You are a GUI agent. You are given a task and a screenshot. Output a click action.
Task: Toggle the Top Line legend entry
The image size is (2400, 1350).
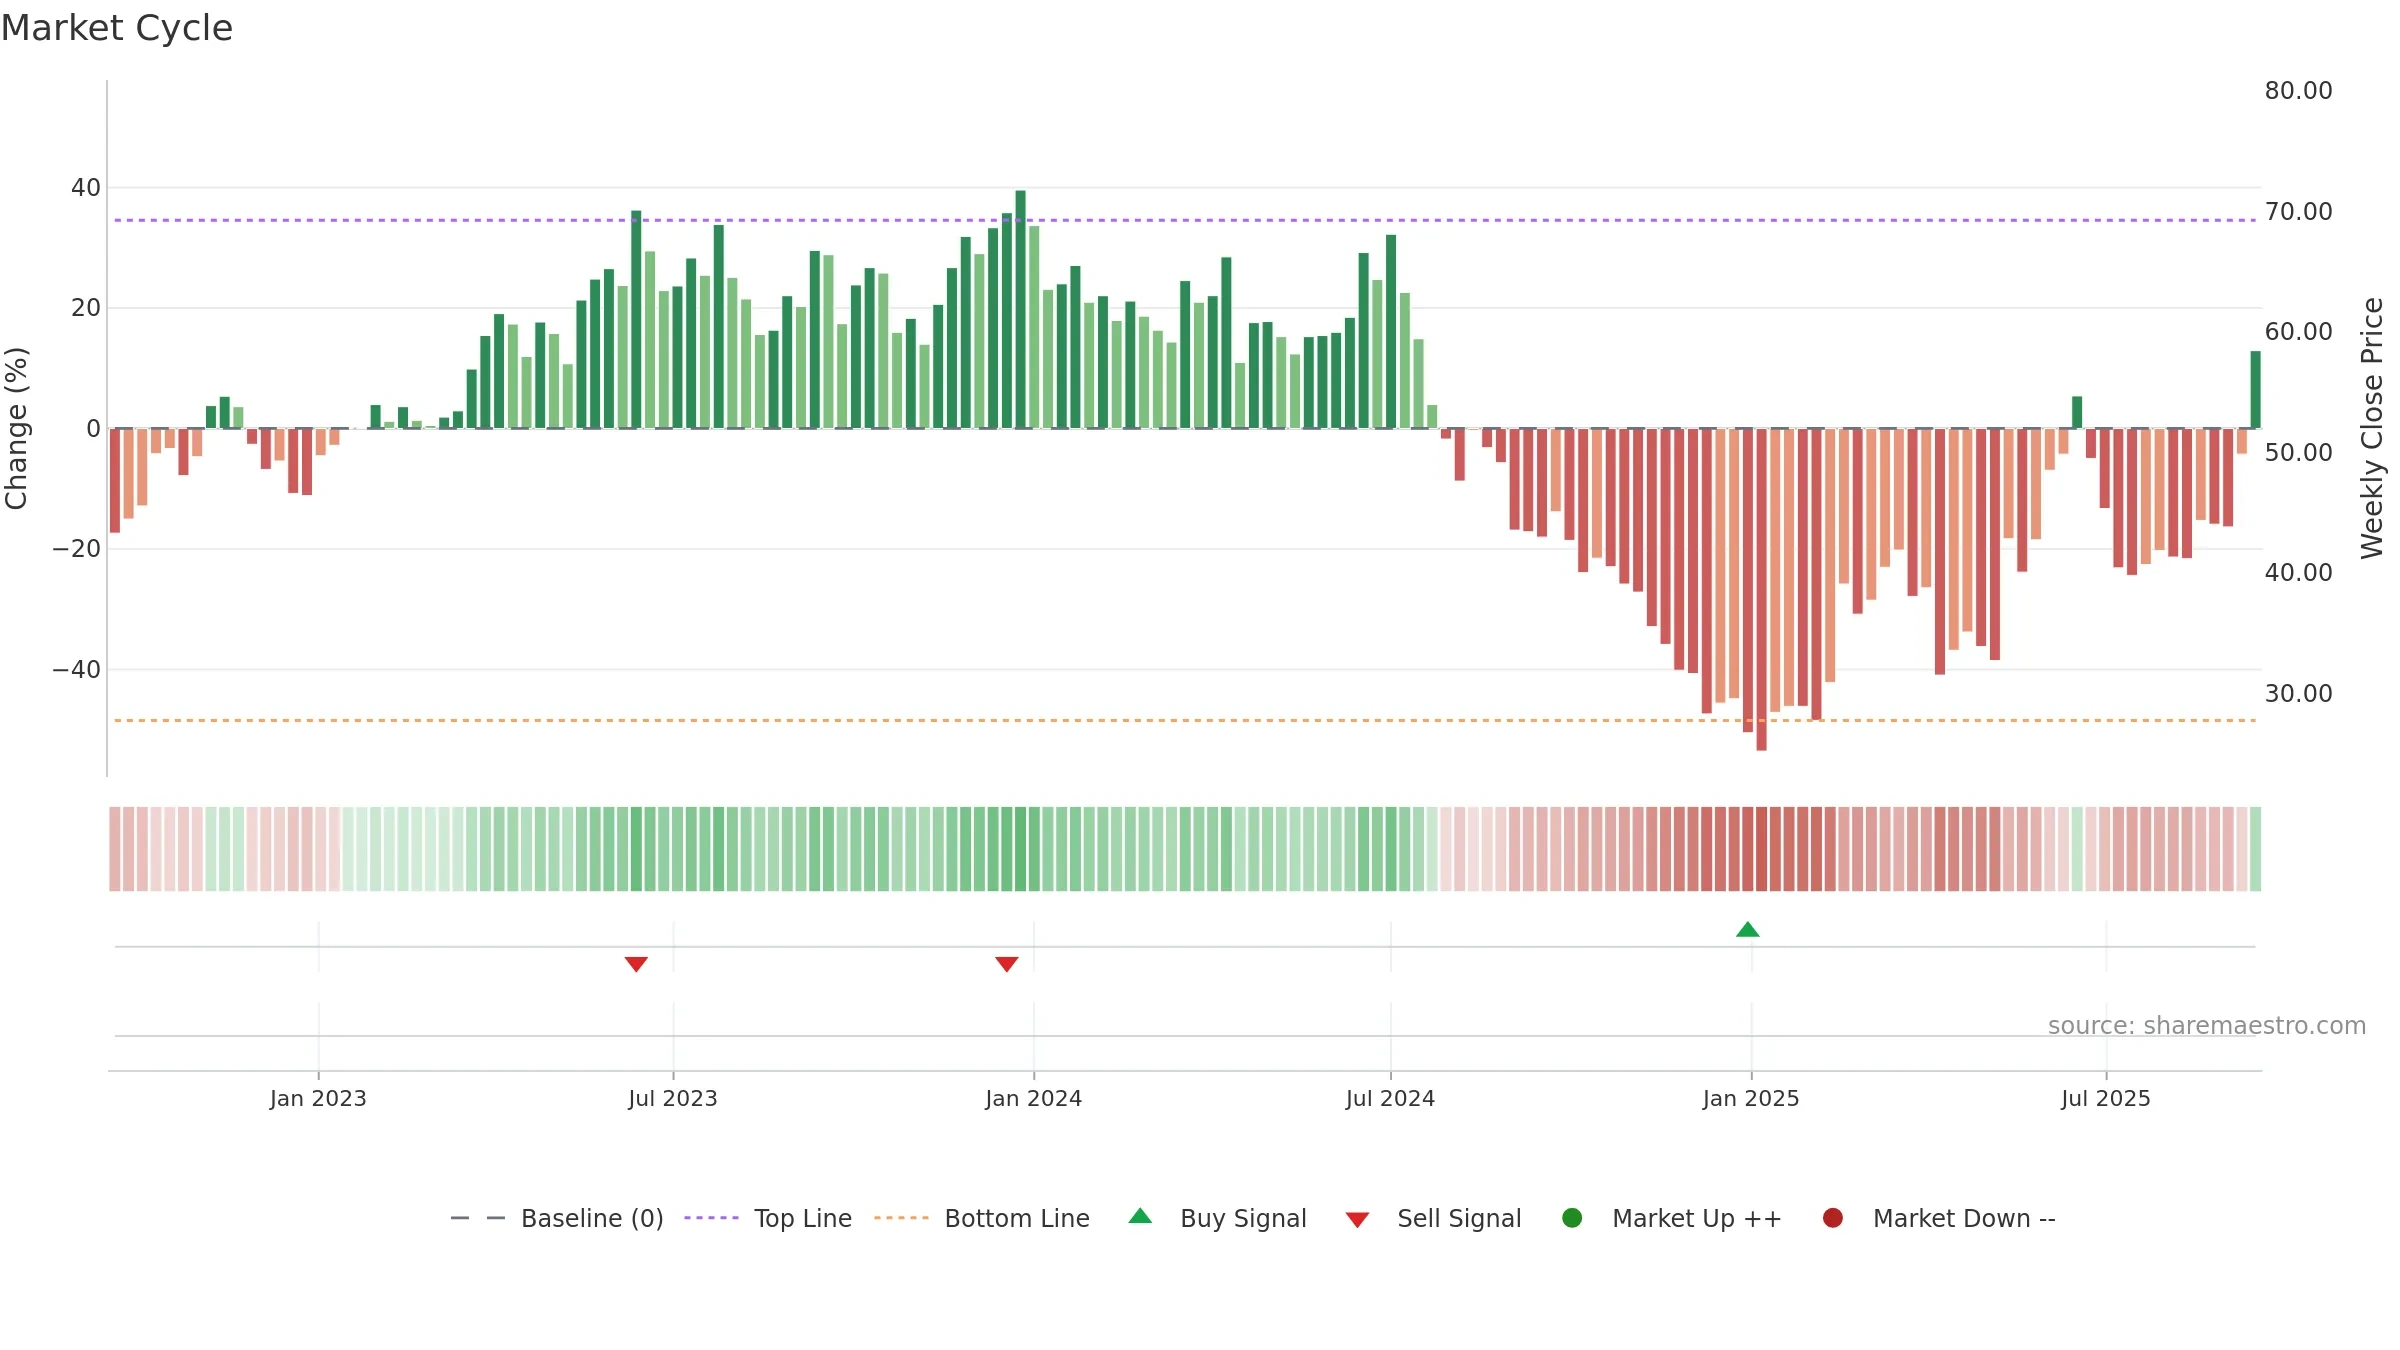768,1218
